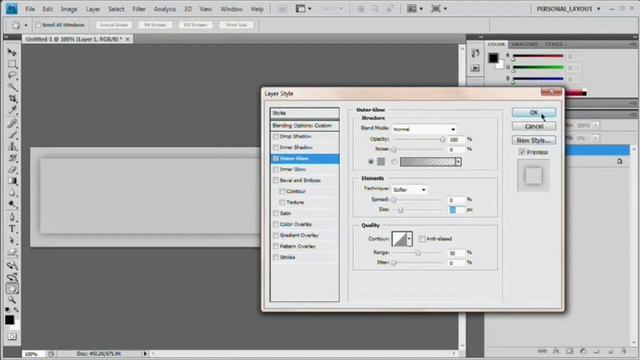
Task: Click the create new layer icon
Action: point(610,351)
